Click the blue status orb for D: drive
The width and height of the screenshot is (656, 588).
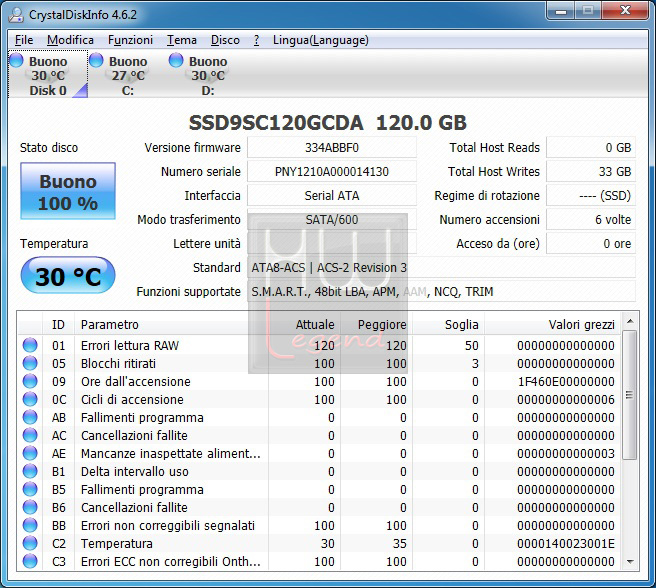point(176,60)
